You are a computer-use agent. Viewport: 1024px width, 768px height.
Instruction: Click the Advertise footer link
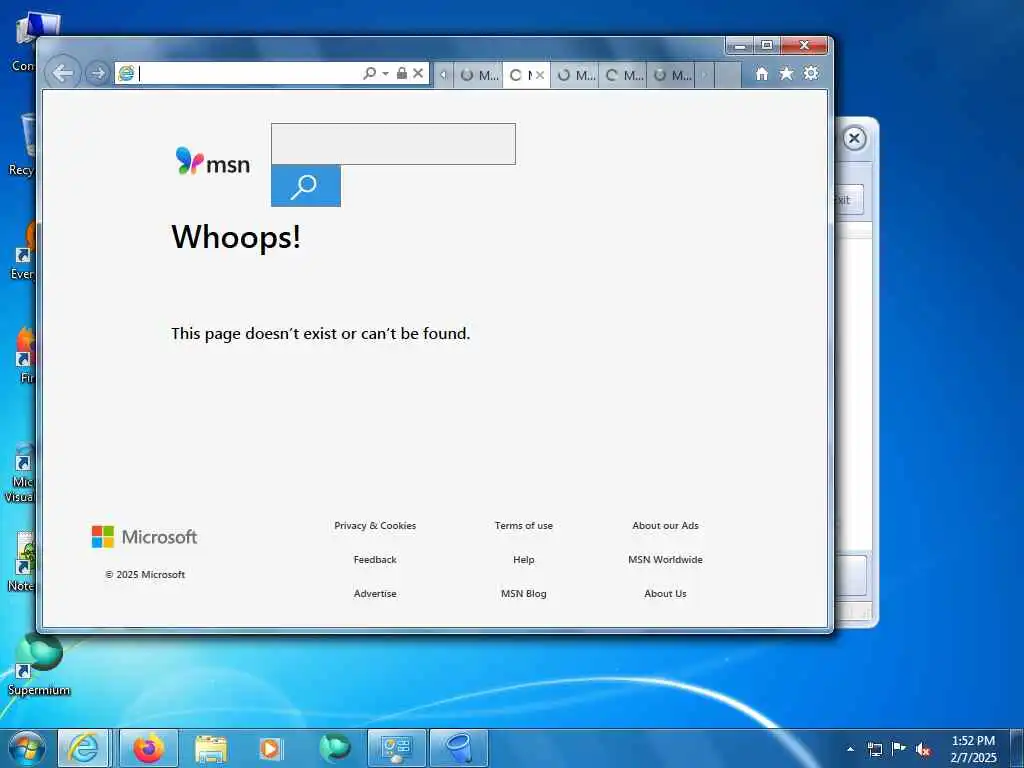tap(375, 594)
